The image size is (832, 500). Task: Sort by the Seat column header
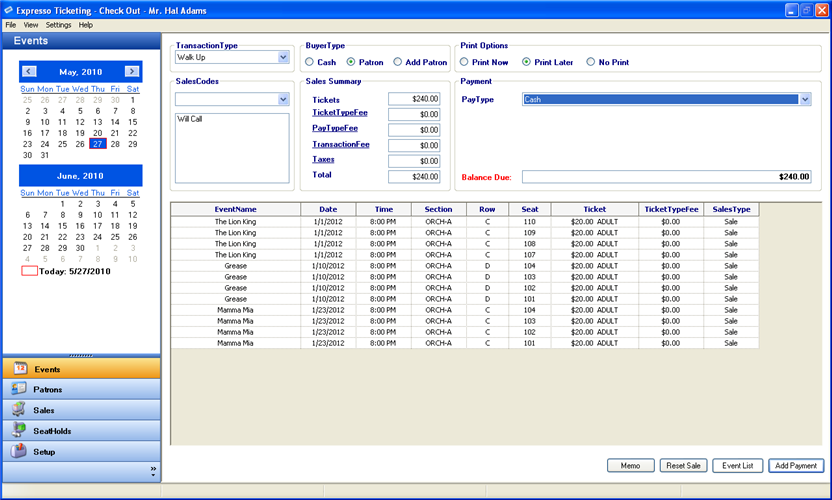[x=530, y=209]
